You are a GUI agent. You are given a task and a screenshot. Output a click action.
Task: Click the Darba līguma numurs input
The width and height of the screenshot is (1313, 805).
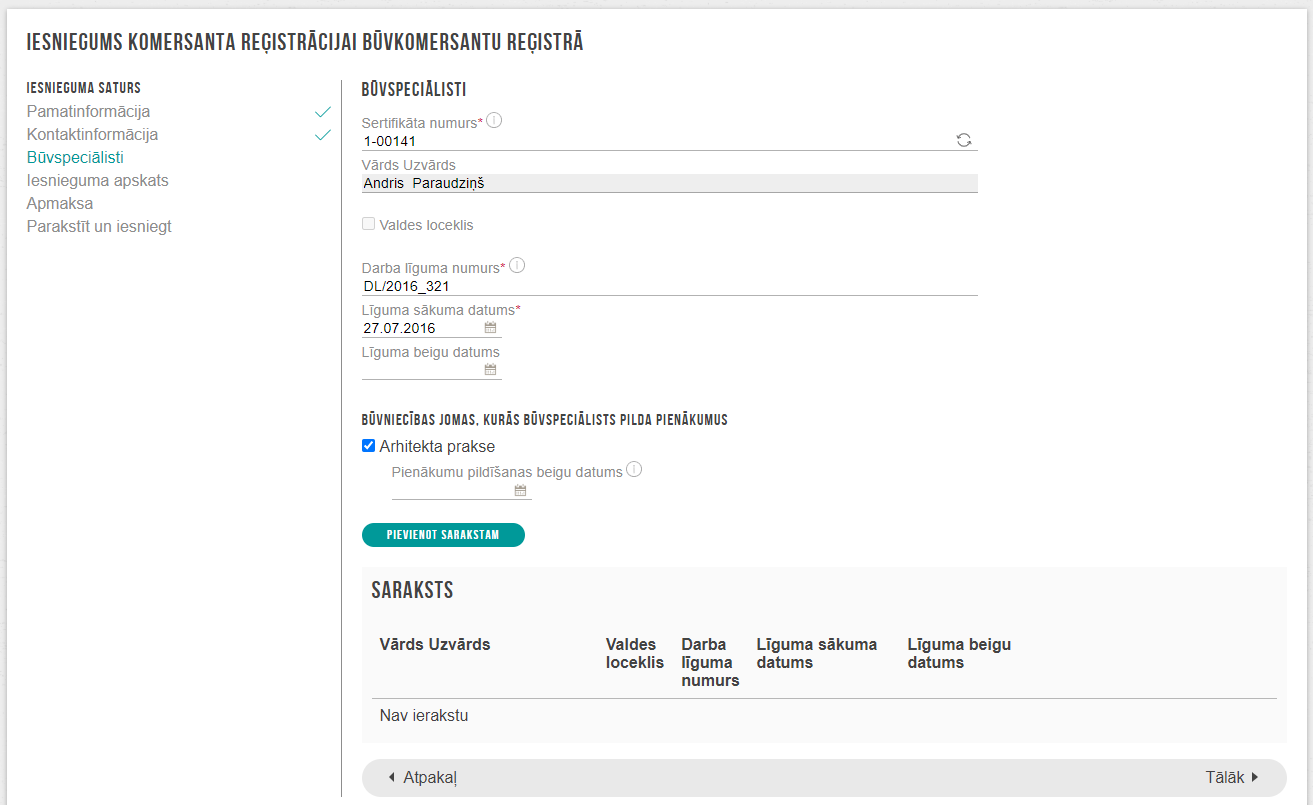point(669,286)
